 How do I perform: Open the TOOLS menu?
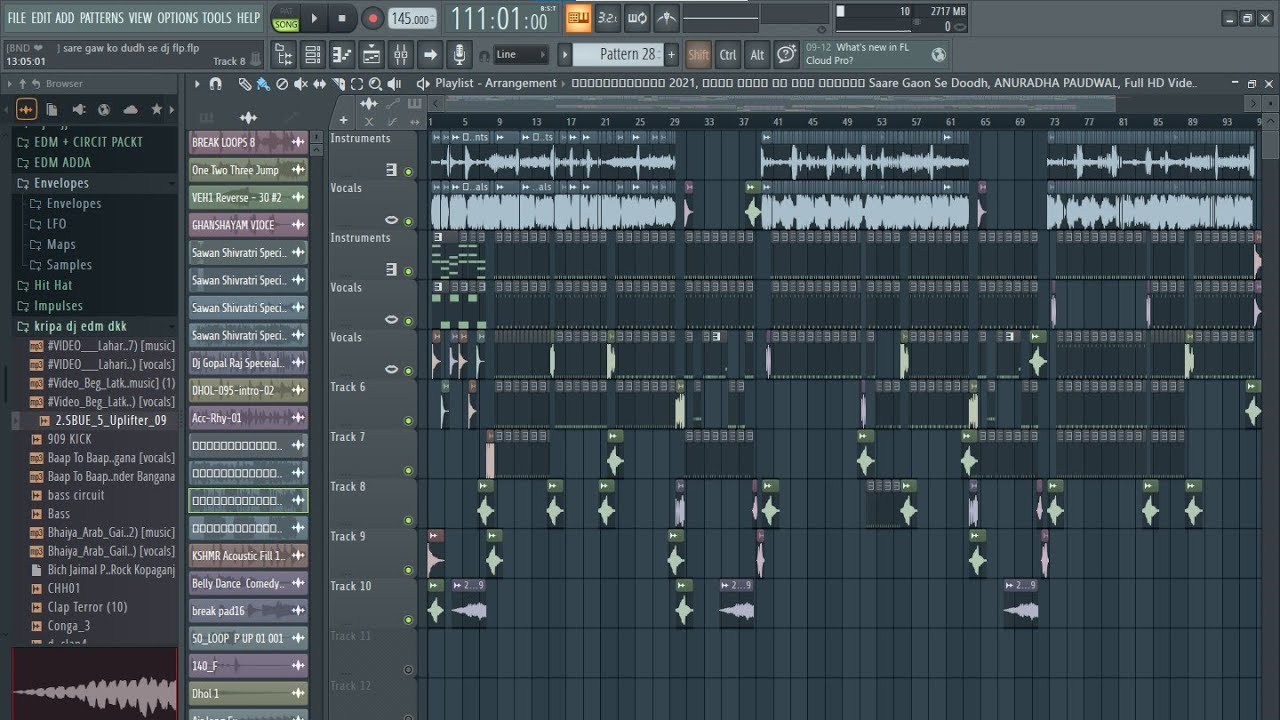tap(216, 18)
